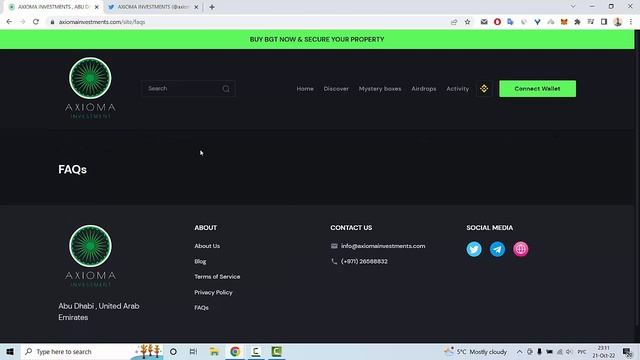Open Mystery boxes in navigation
This screenshot has height=360, width=640.
click(380, 89)
